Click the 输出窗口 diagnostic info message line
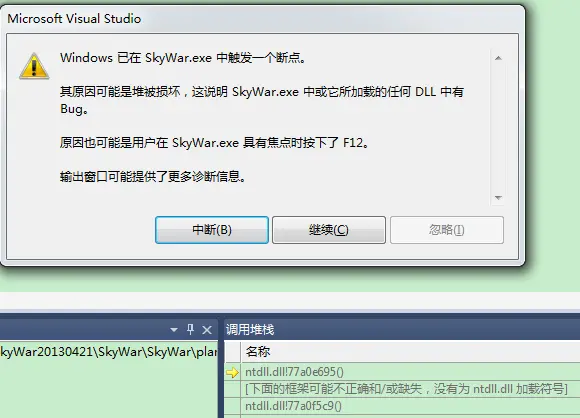 click(152, 176)
